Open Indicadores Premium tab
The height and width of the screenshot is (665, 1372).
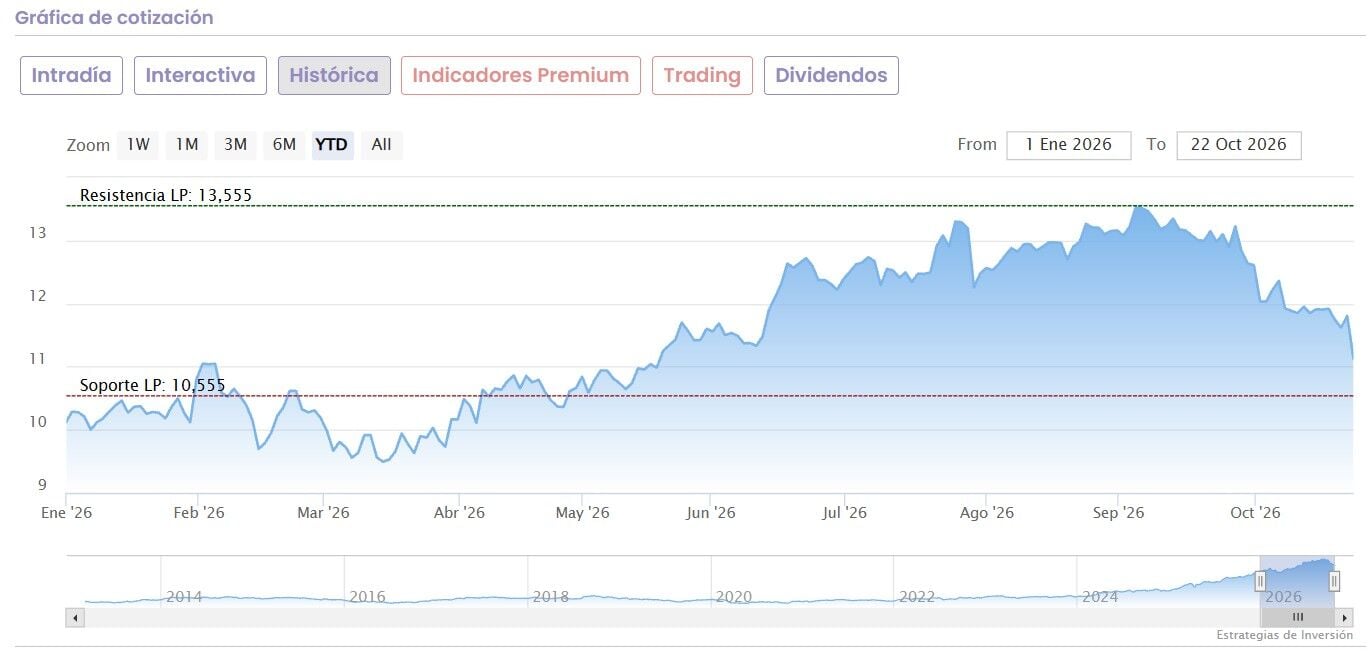521,75
